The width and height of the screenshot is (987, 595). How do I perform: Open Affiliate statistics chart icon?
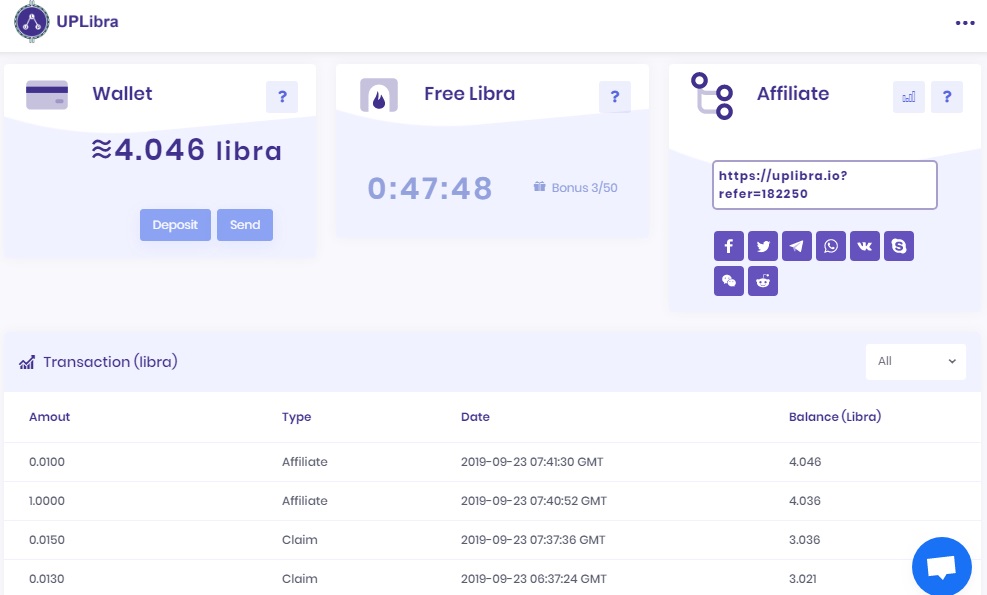click(x=909, y=97)
